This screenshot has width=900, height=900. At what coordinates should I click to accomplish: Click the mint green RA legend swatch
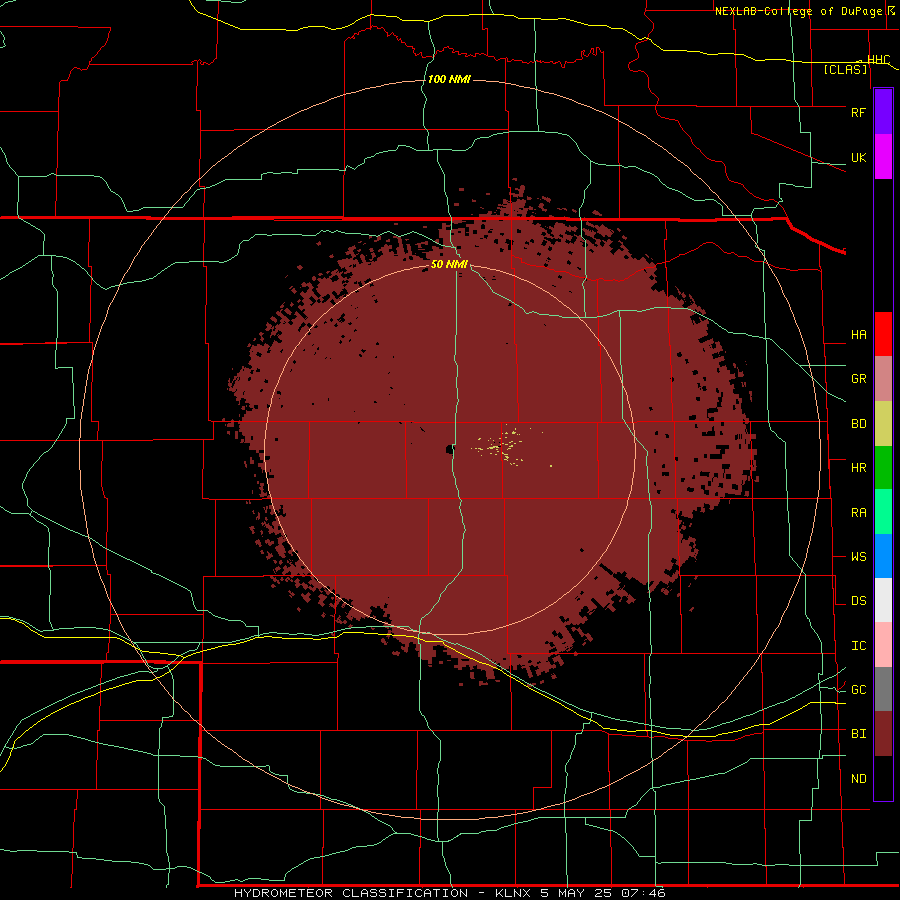click(x=883, y=512)
